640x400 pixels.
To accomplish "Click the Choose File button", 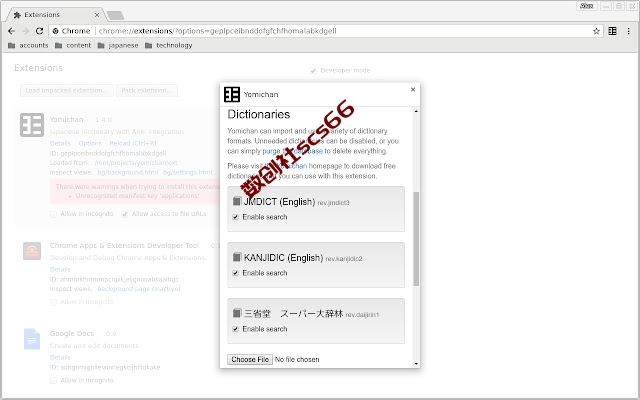I will 250,359.
